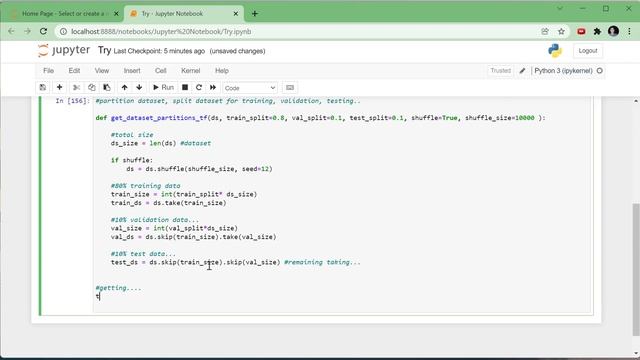Click the train_ds = ds.take(train_size) line
640x360 pixels.
pyautogui.click(x=168, y=203)
